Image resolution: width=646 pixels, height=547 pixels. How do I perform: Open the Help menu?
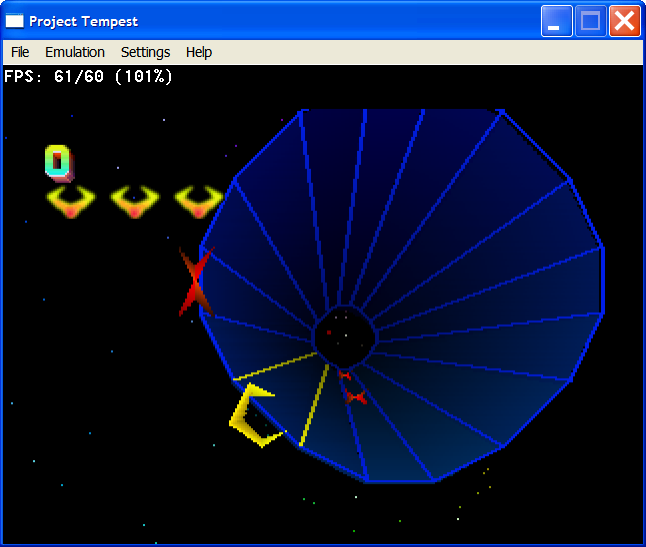pyautogui.click(x=199, y=52)
